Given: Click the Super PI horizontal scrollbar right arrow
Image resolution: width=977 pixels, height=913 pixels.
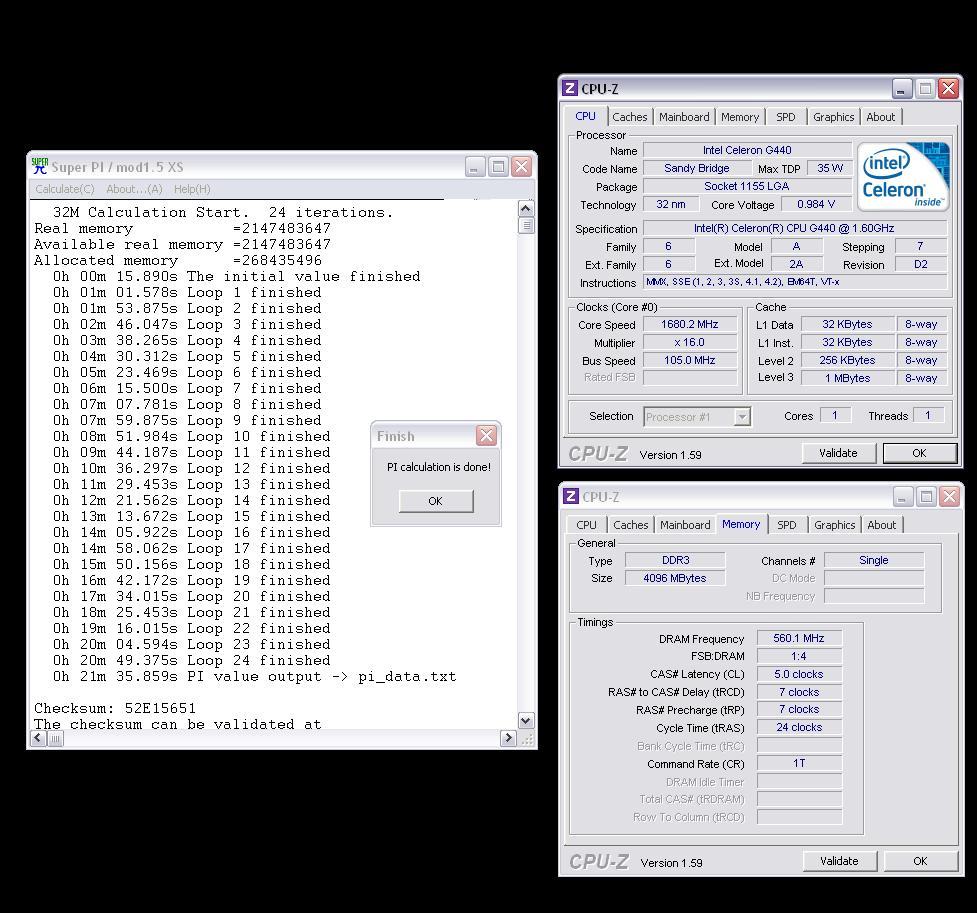Looking at the screenshot, I should point(508,738).
